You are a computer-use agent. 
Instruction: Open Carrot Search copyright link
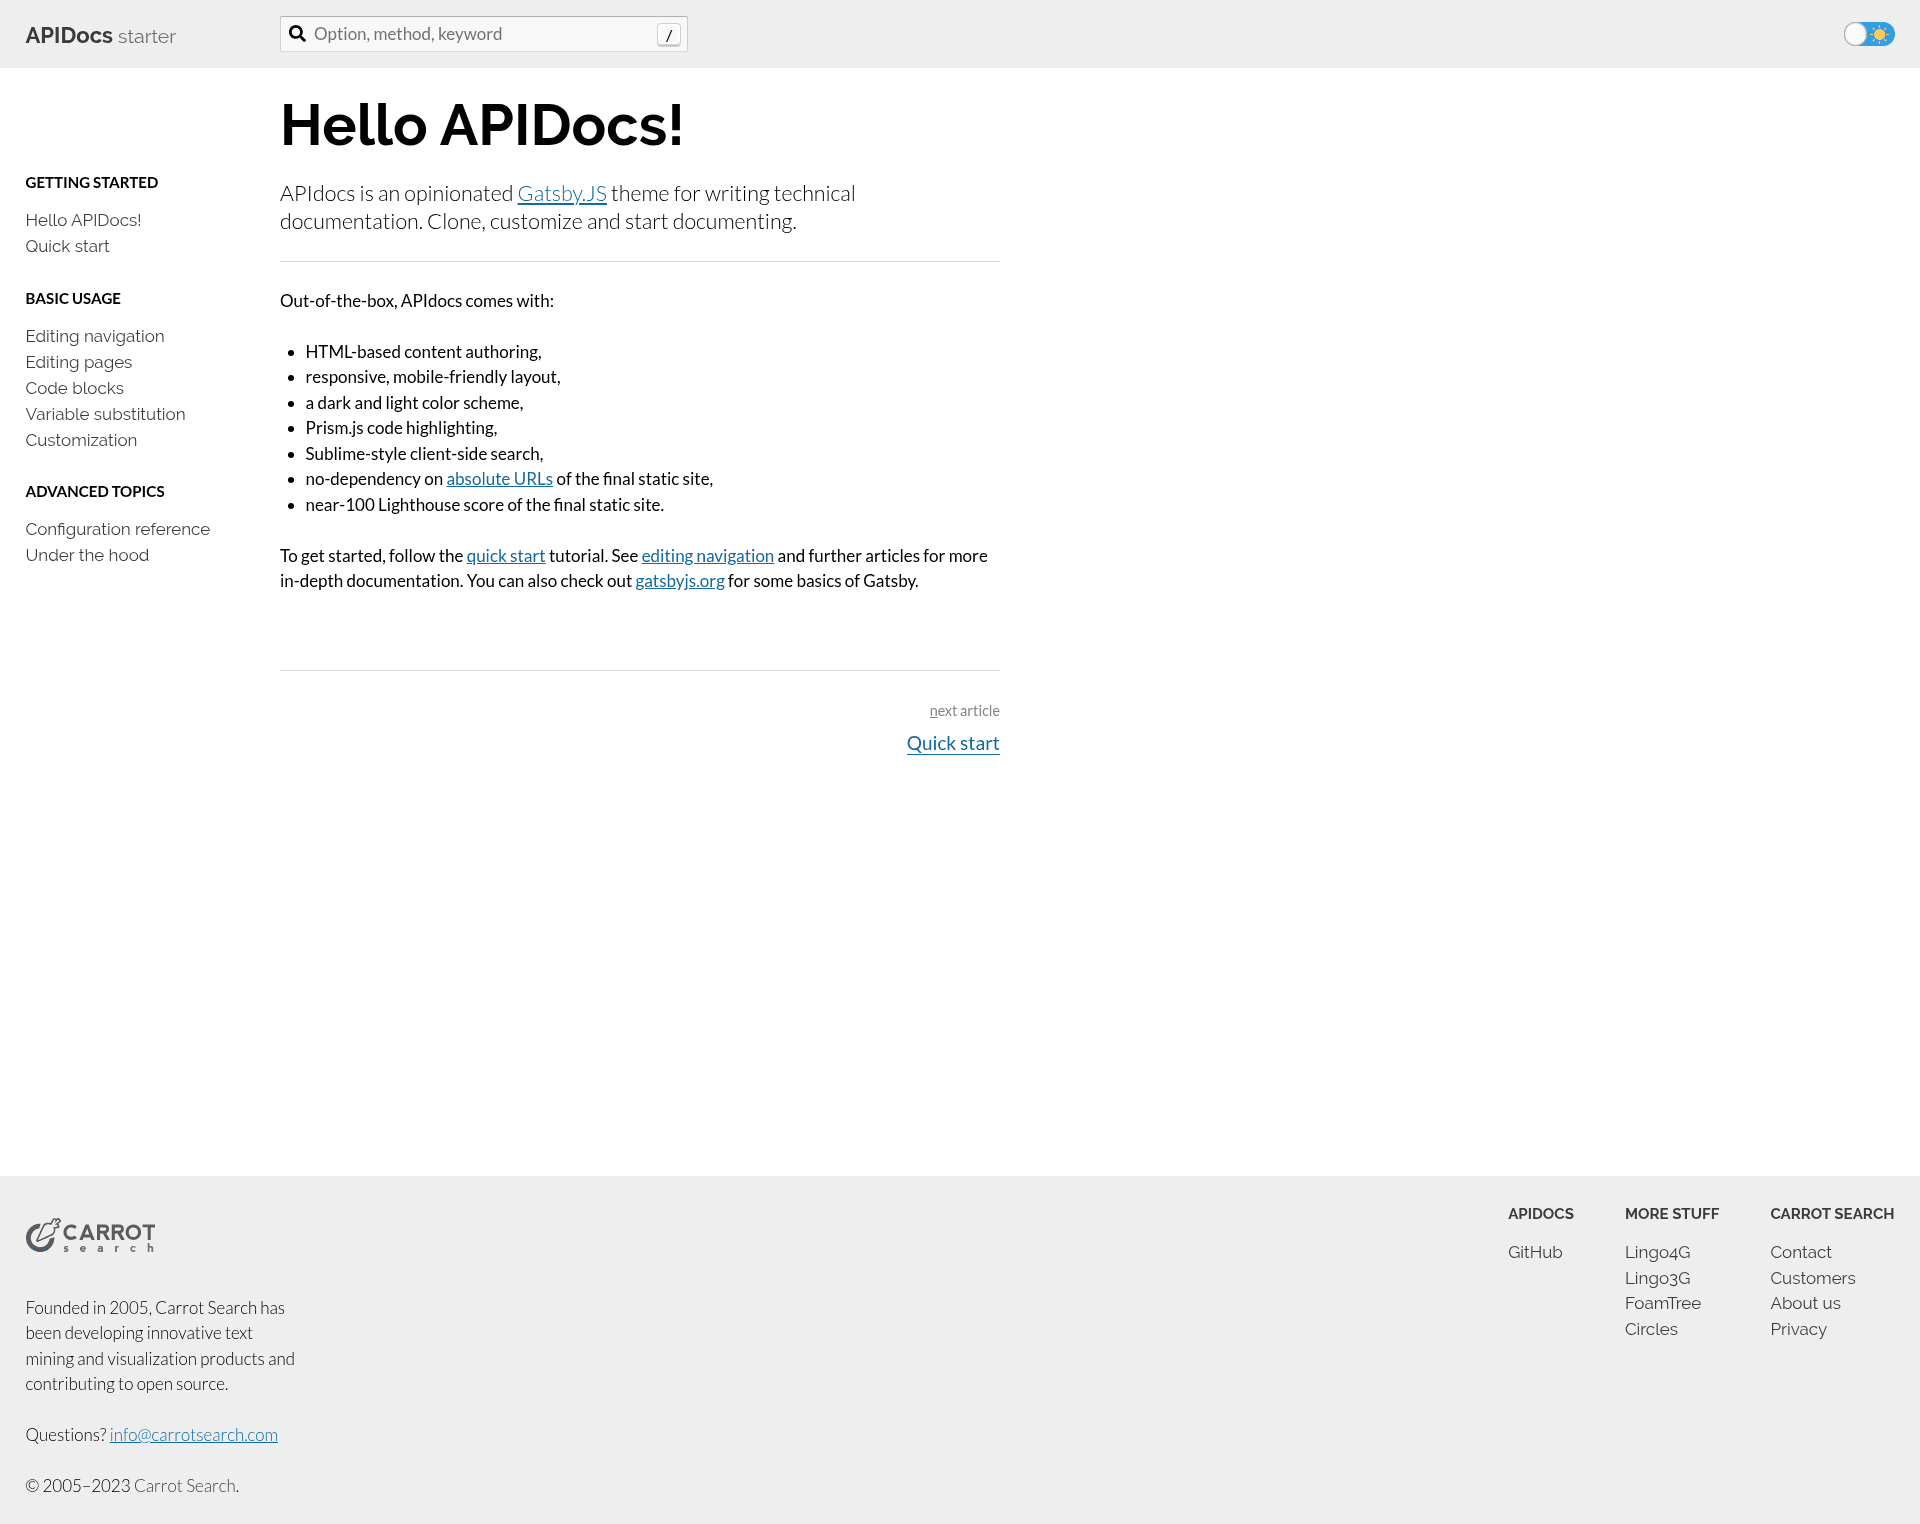(185, 1486)
